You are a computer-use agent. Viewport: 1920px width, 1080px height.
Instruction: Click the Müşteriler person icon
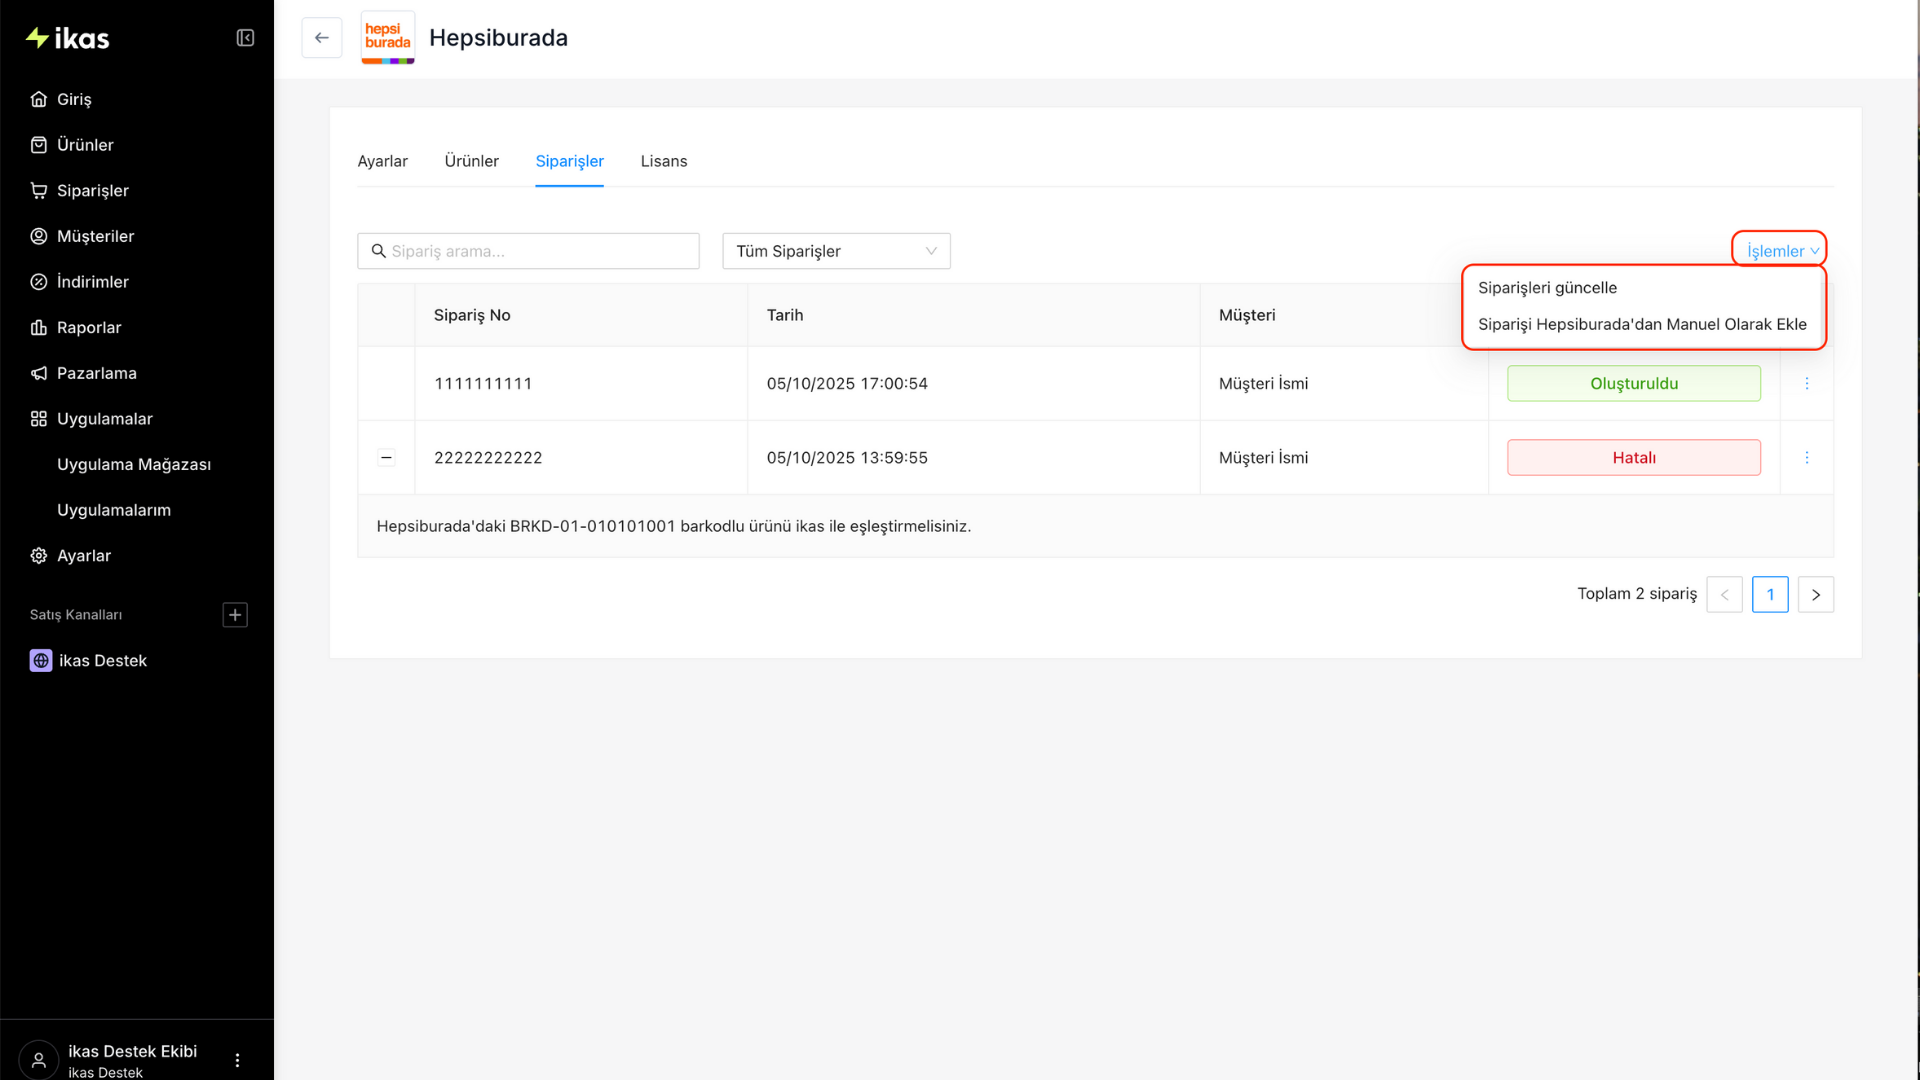click(x=39, y=236)
